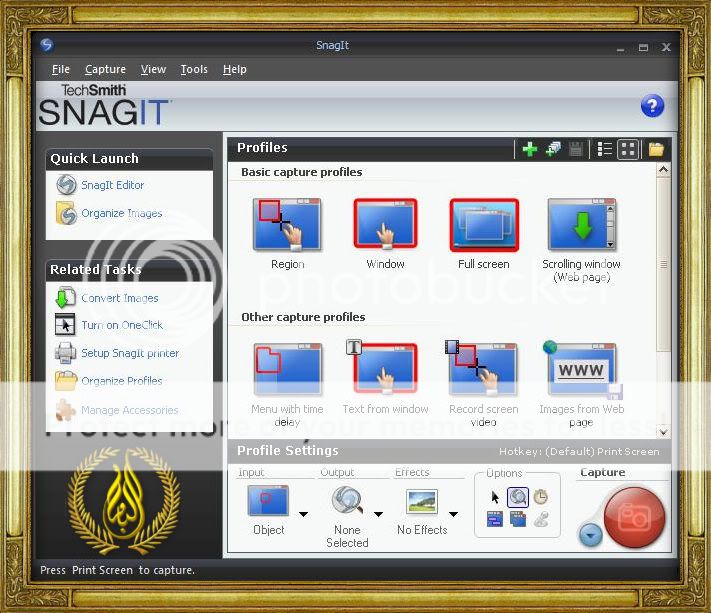The height and width of the screenshot is (613, 711).
Task: Click the SnagIt logo in the title bar
Action: pos(47,45)
